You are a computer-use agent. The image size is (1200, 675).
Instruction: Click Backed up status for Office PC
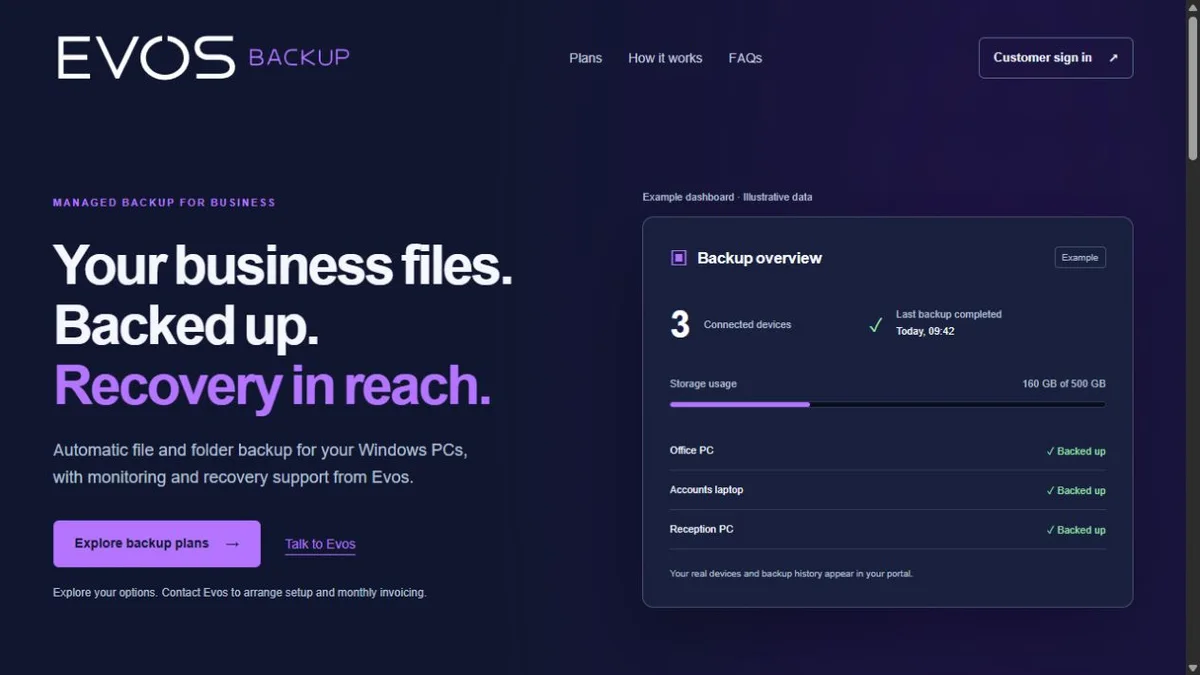[x=1076, y=451]
